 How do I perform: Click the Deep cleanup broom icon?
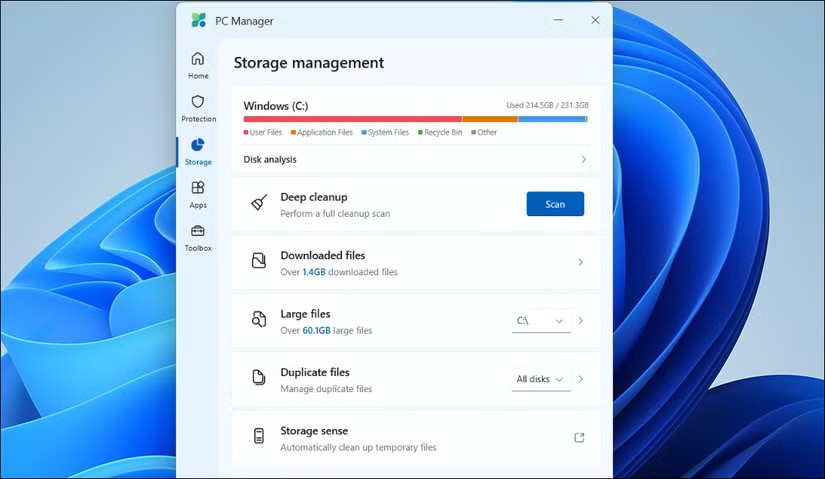point(259,204)
